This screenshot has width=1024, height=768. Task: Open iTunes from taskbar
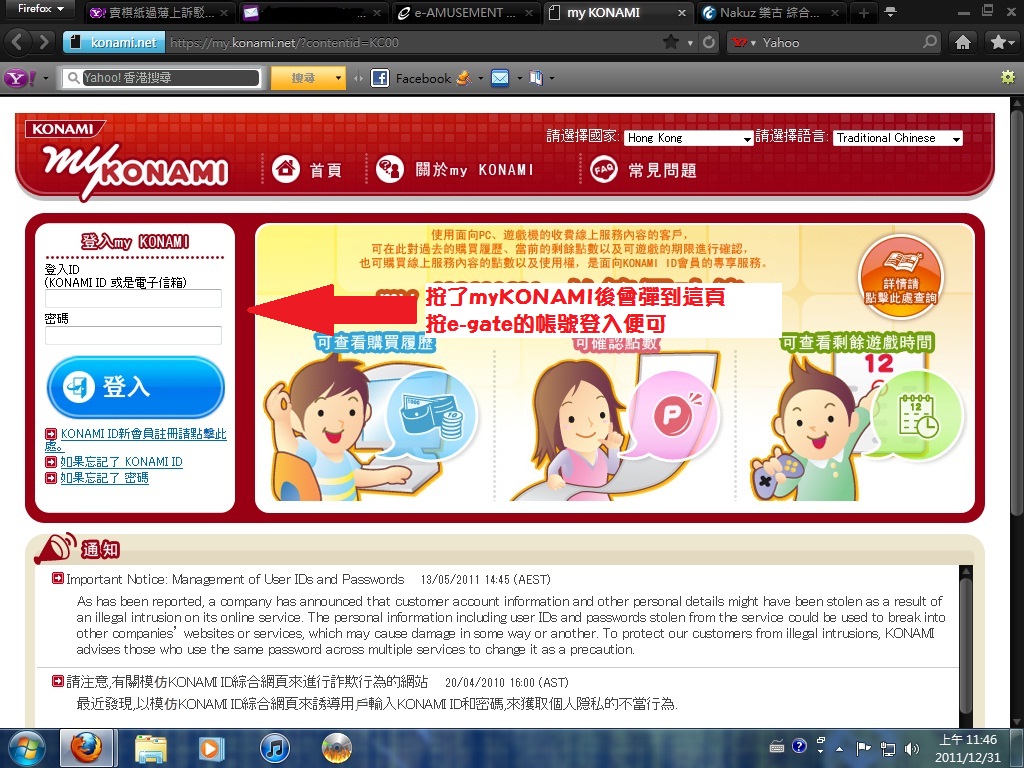pyautogui.click(x=274, y=748)
